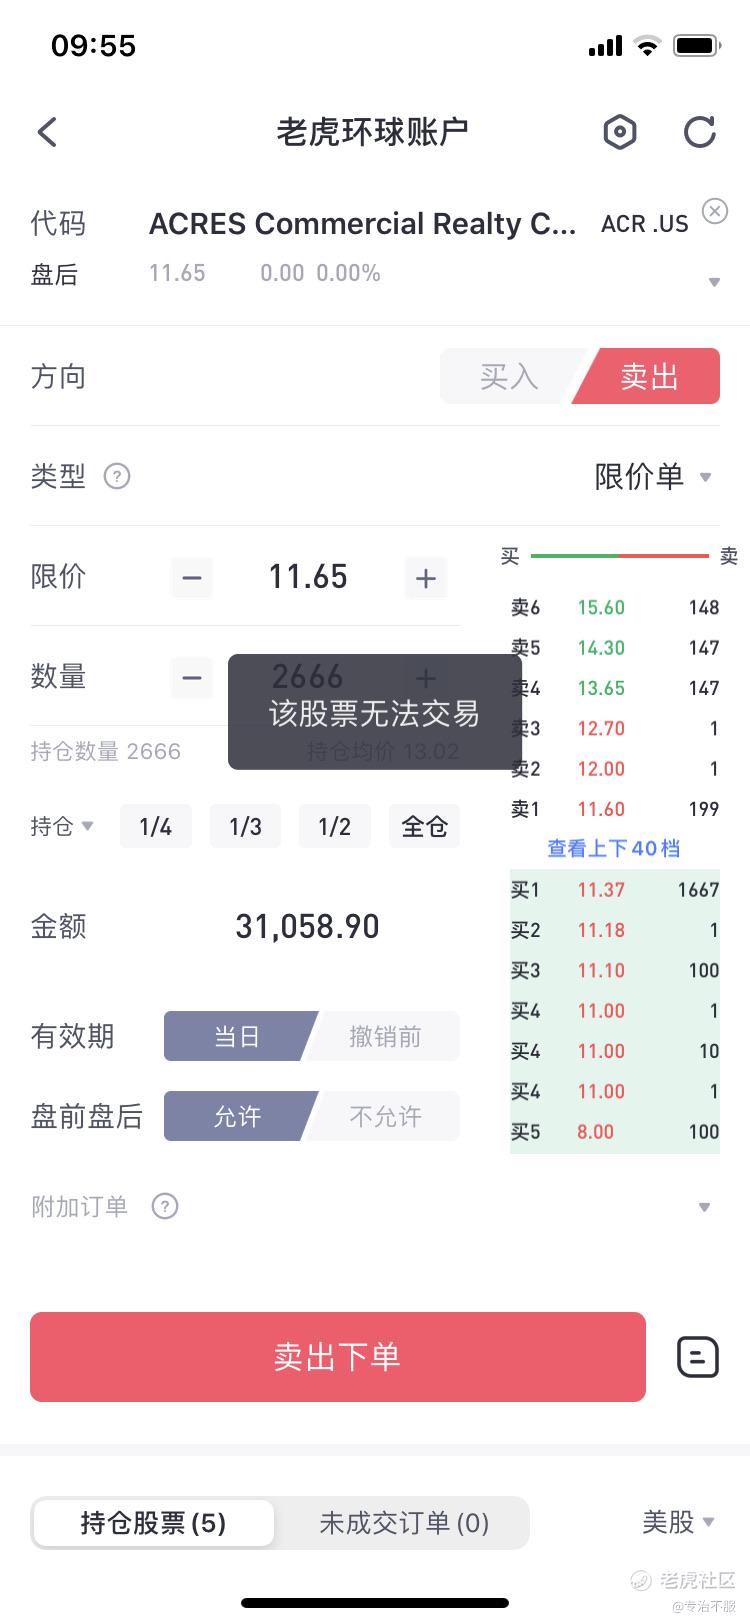This screenshot has width=750, height=1624.
Task: Tap the ACR .US ticker code
Action: click(644, 224)
